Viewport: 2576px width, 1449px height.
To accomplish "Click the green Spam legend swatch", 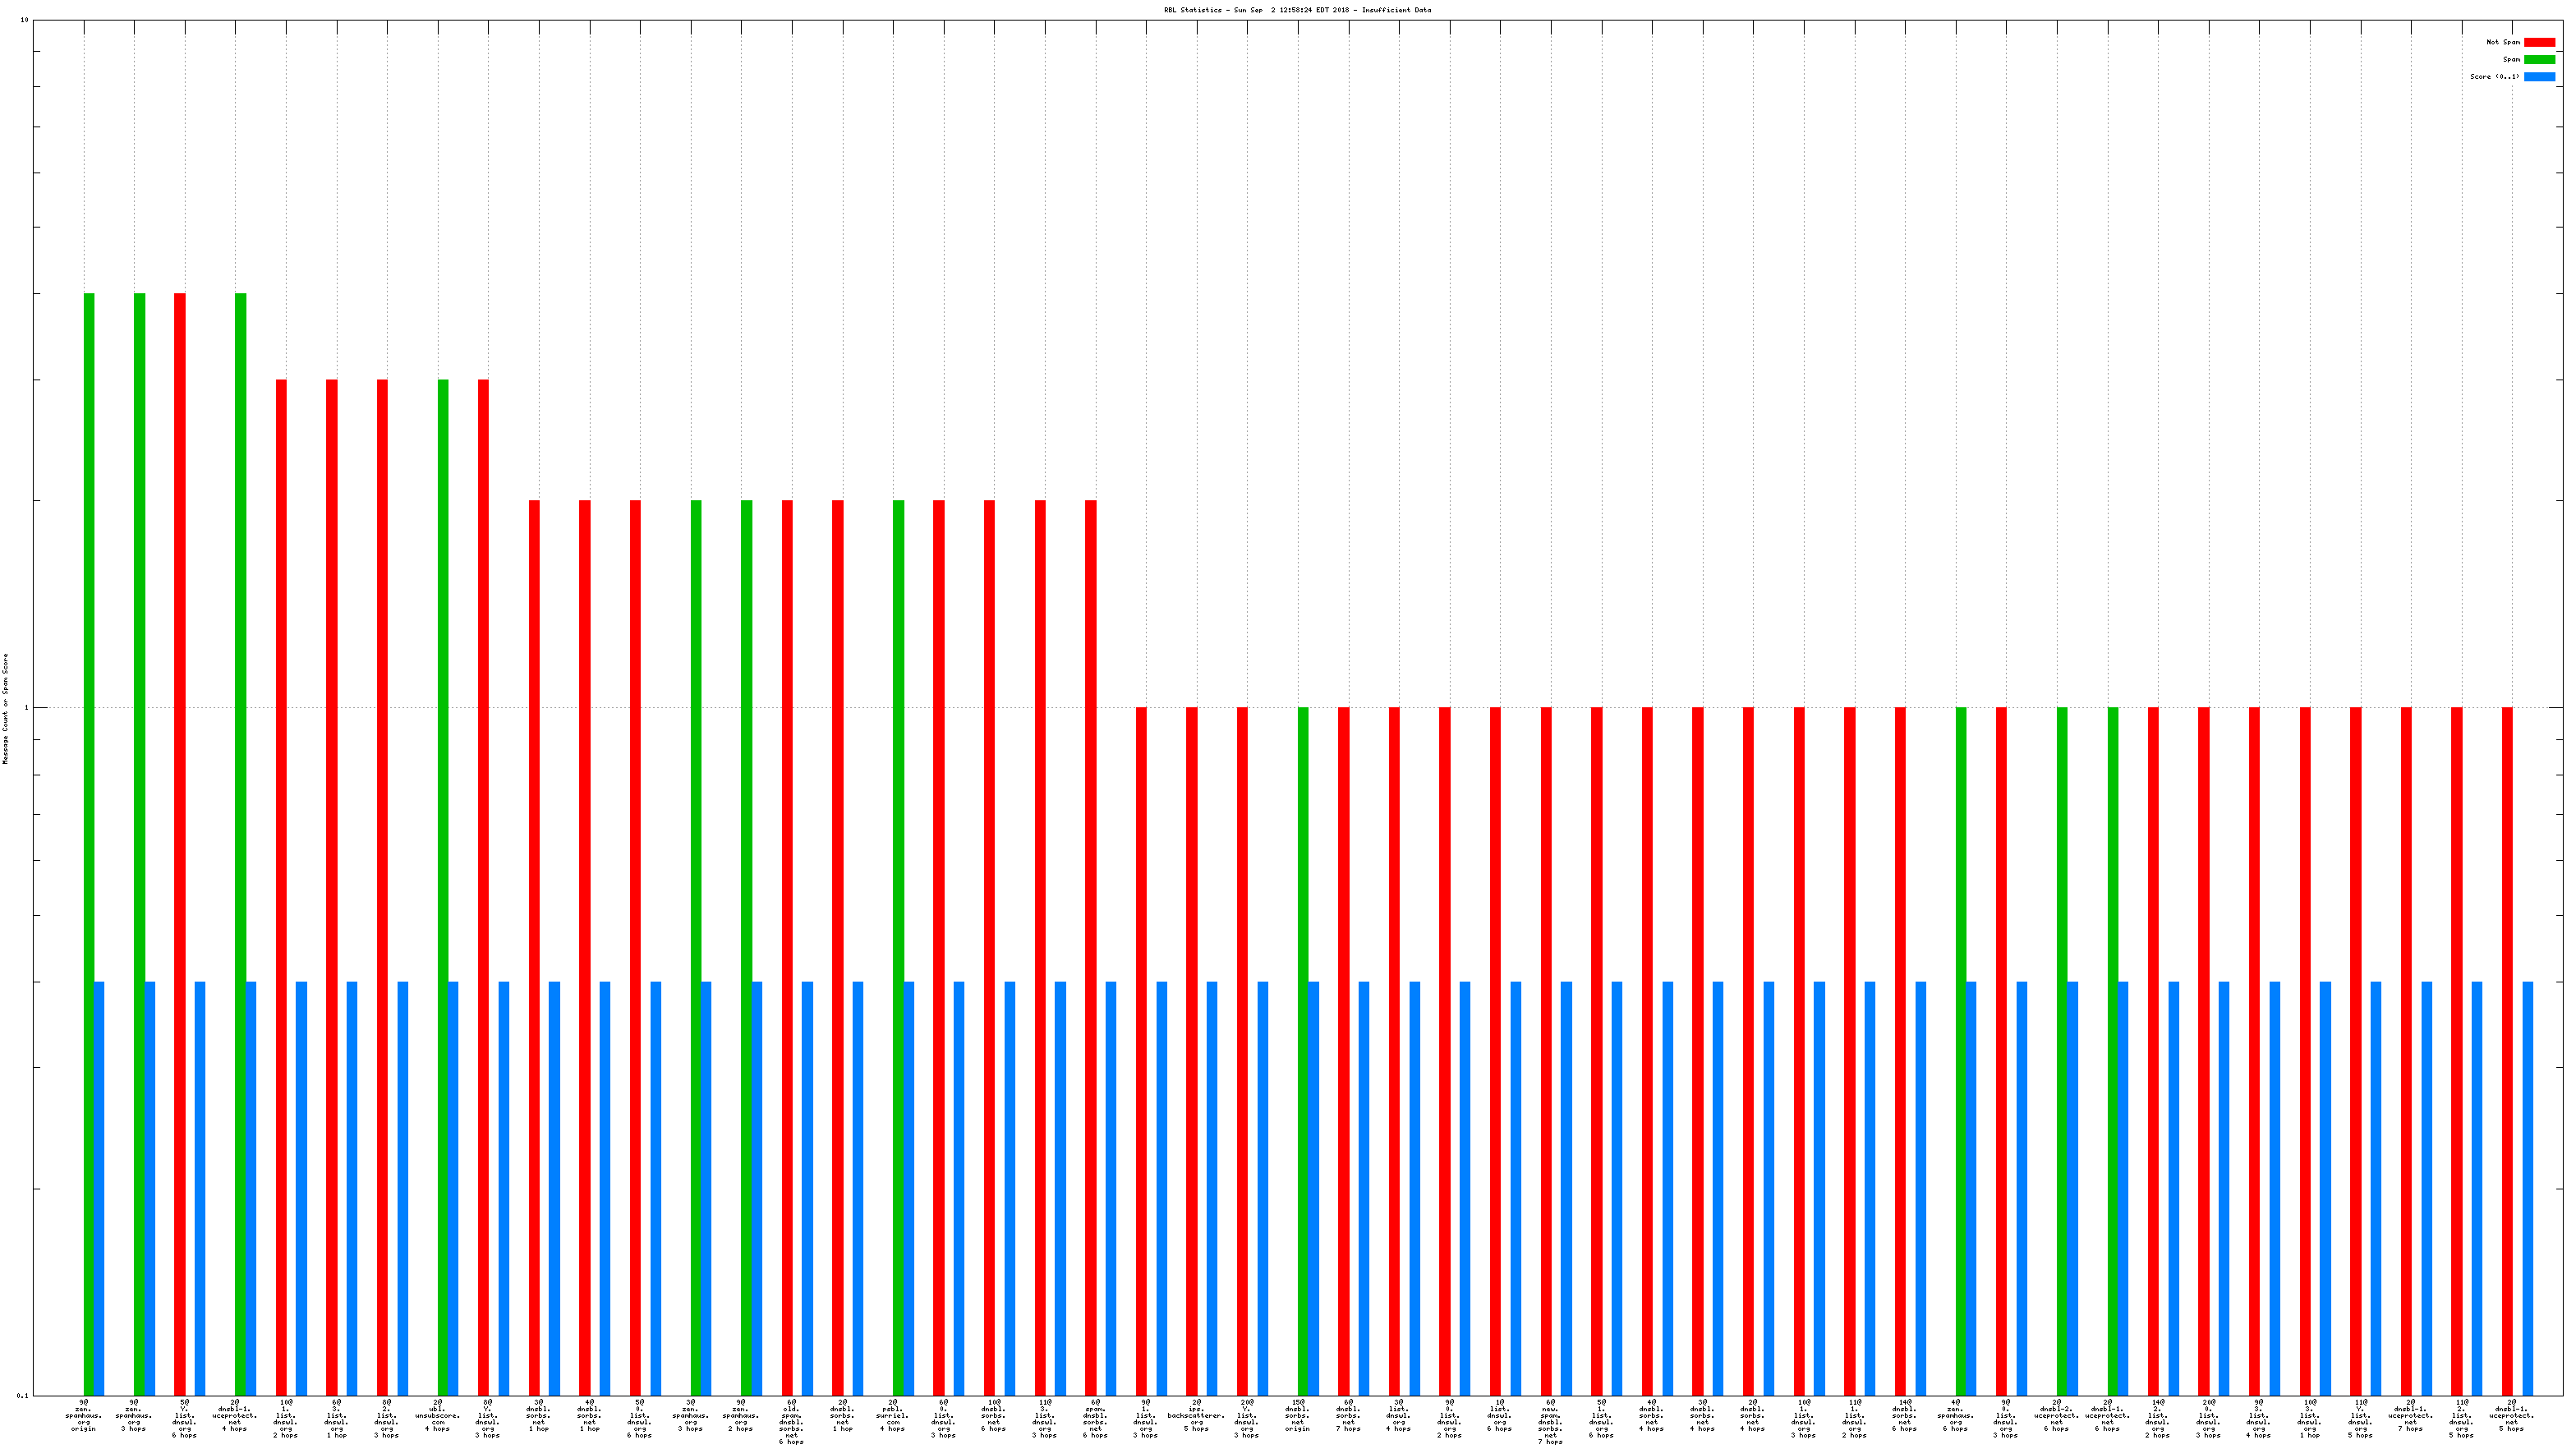I will click(x=2538, y=59).
